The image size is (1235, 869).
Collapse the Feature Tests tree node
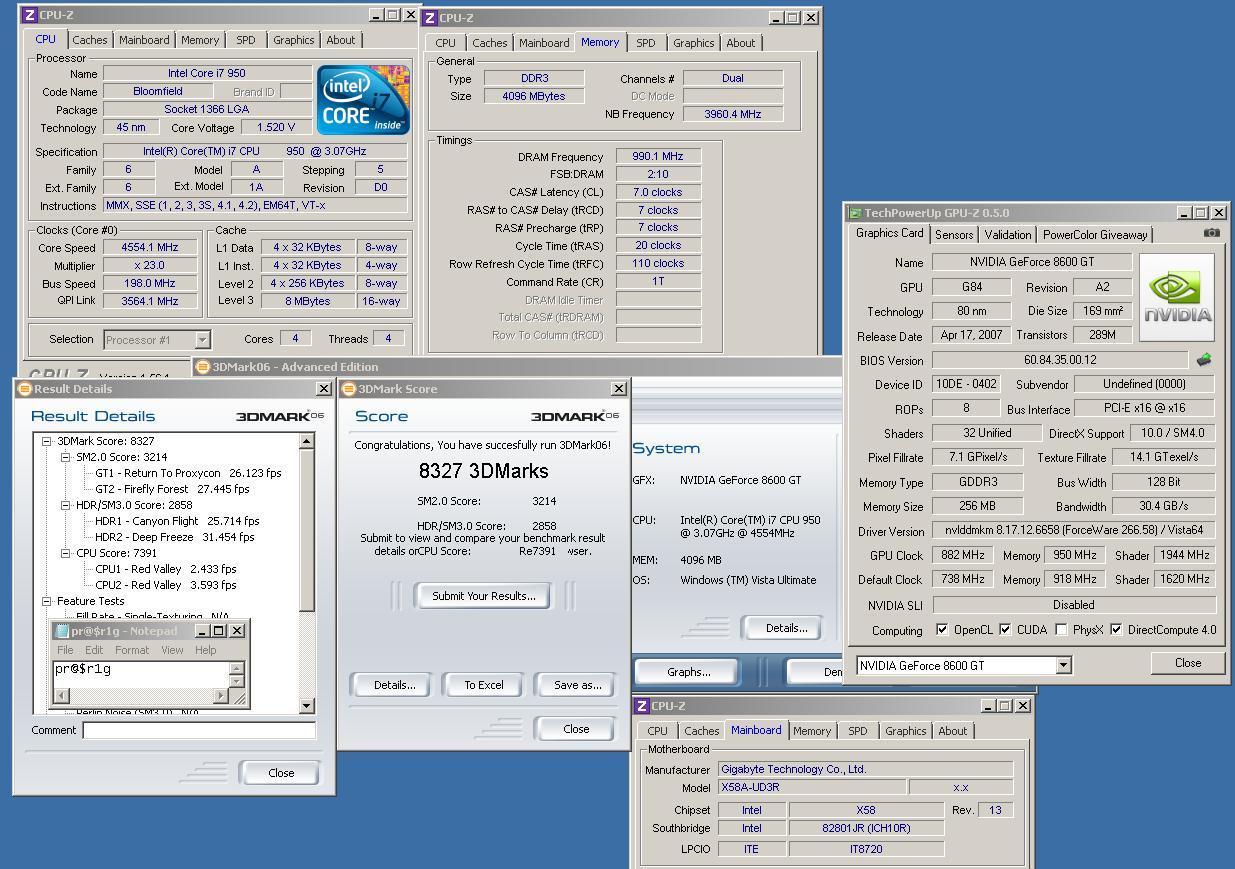click(x=46, y=601)
